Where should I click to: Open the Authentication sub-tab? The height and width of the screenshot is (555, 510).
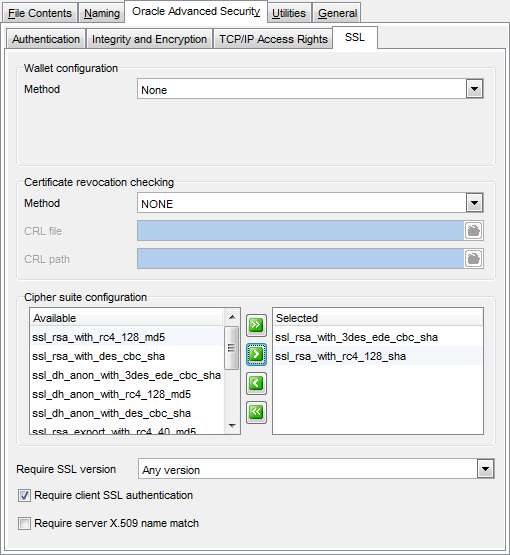click(x=46, y=39)
